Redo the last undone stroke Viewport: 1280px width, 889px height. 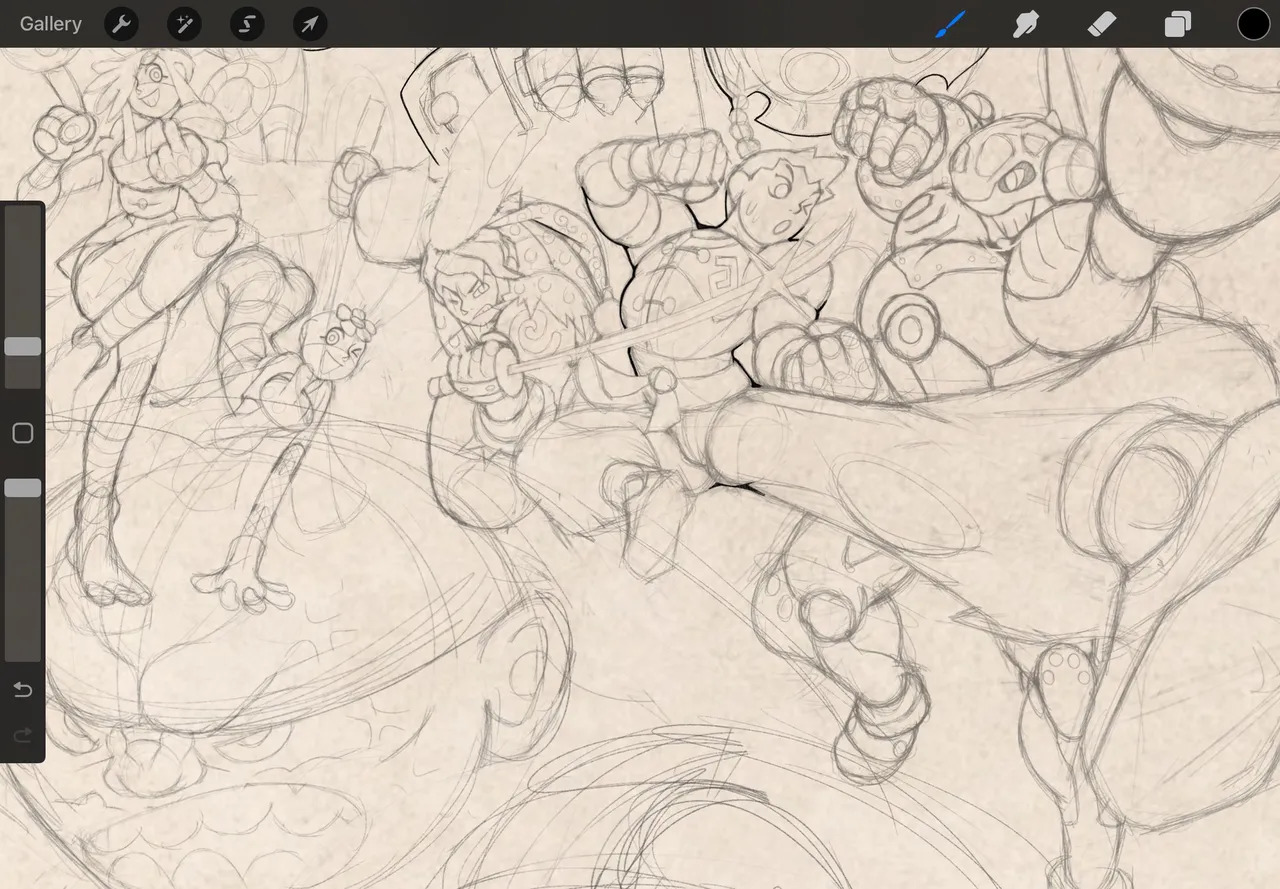coord(22,736)
